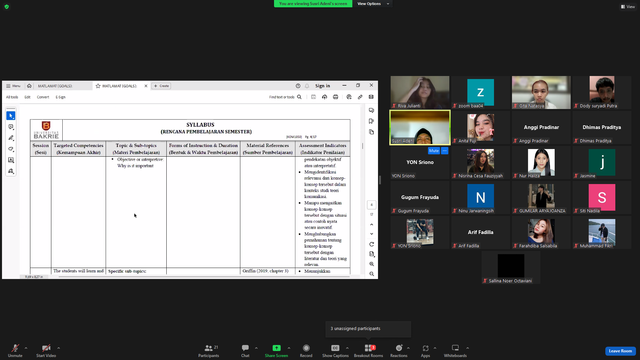640x360 pixels.
Task: Open Acrobat help question-mark icon
Action: pyautogui.click(x=298, y=86)
